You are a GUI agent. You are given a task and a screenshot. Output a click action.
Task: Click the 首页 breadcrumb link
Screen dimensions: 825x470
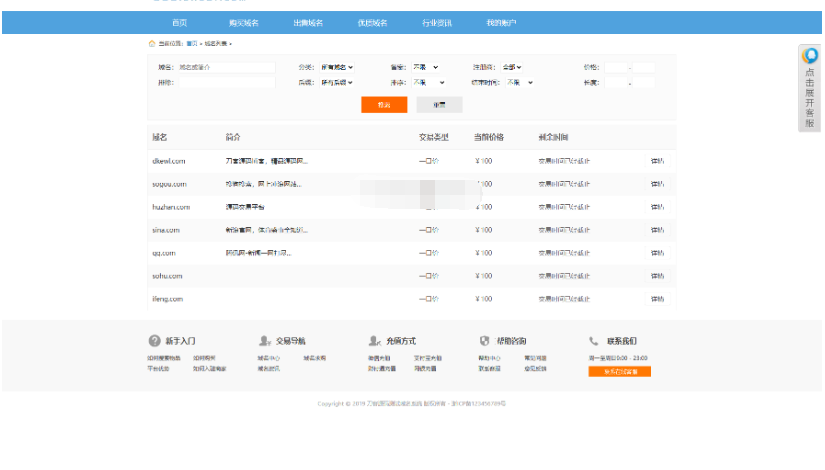[x=192, y=44]
